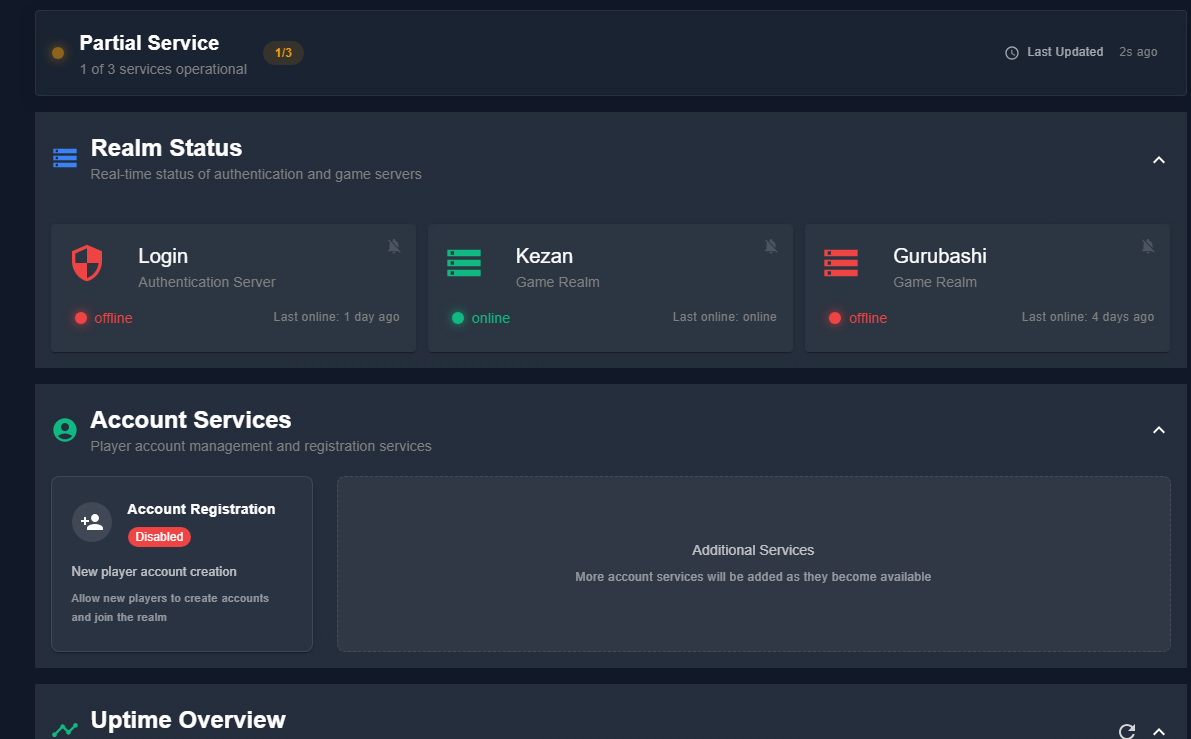The height and width of the screenshot is (739, 1191).
Task: Click the red Gurubashi server icon
Action: pos(841,263)
